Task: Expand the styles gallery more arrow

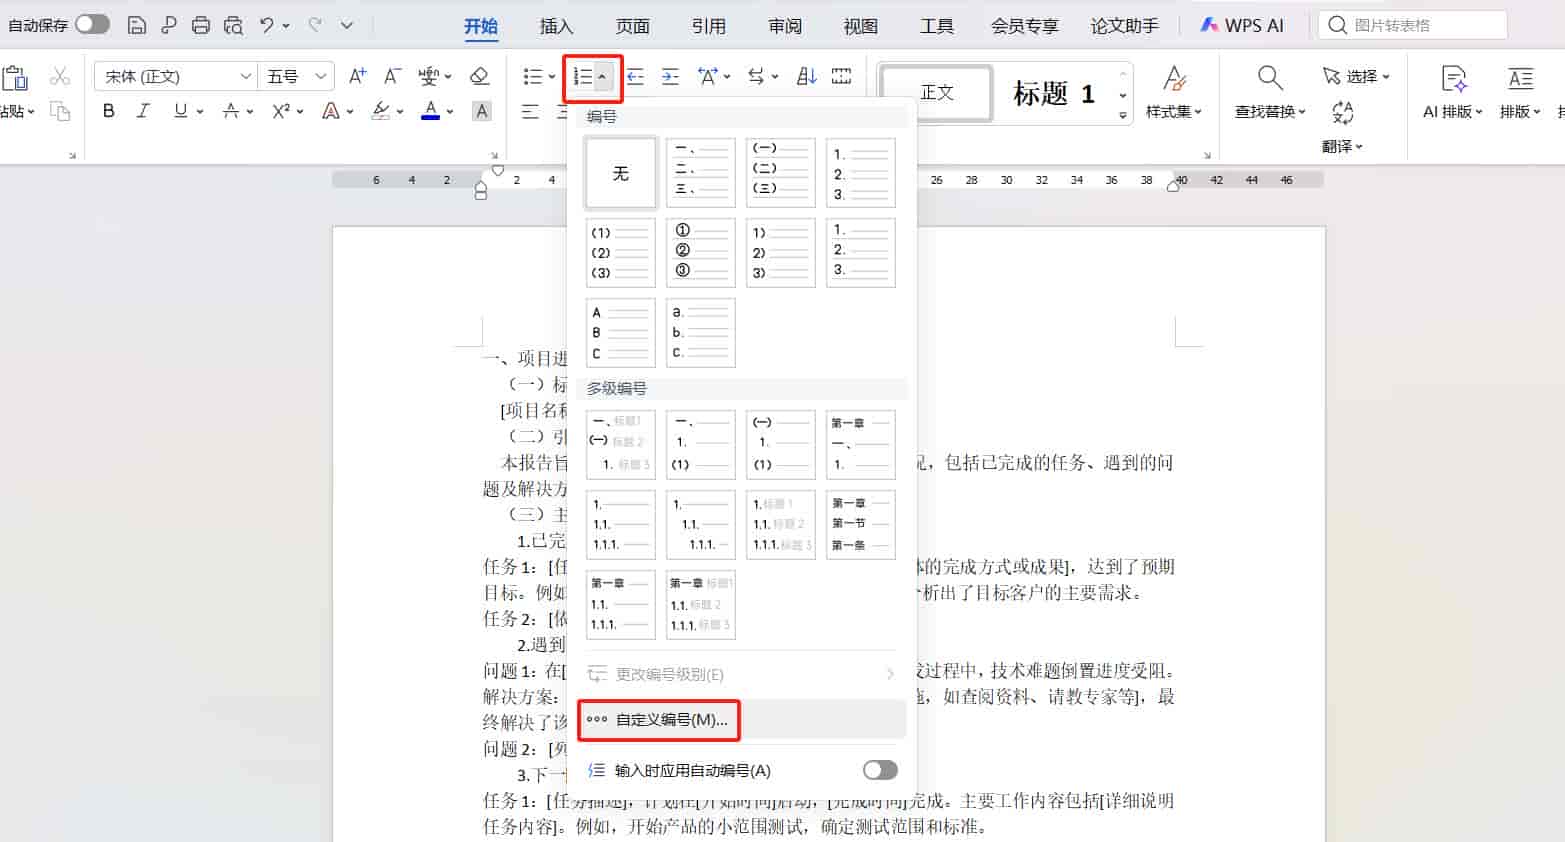Action: [x=1123, y=116]
